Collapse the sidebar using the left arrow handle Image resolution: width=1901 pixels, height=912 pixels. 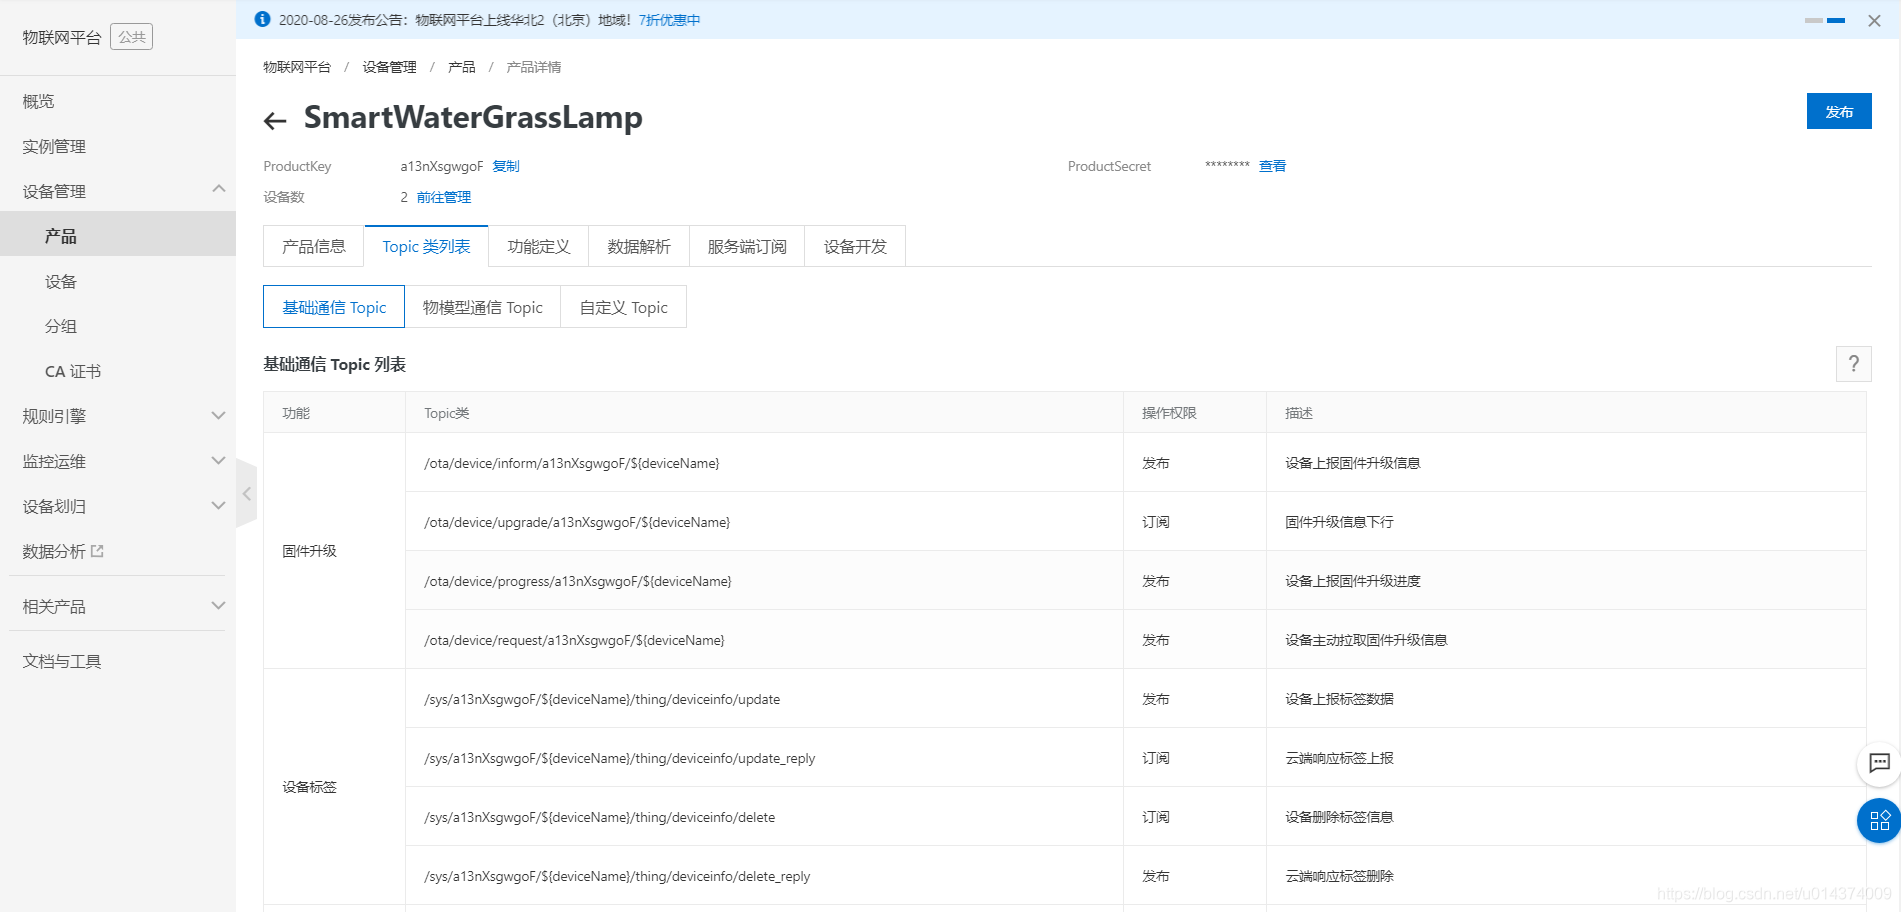pos(246,493)
